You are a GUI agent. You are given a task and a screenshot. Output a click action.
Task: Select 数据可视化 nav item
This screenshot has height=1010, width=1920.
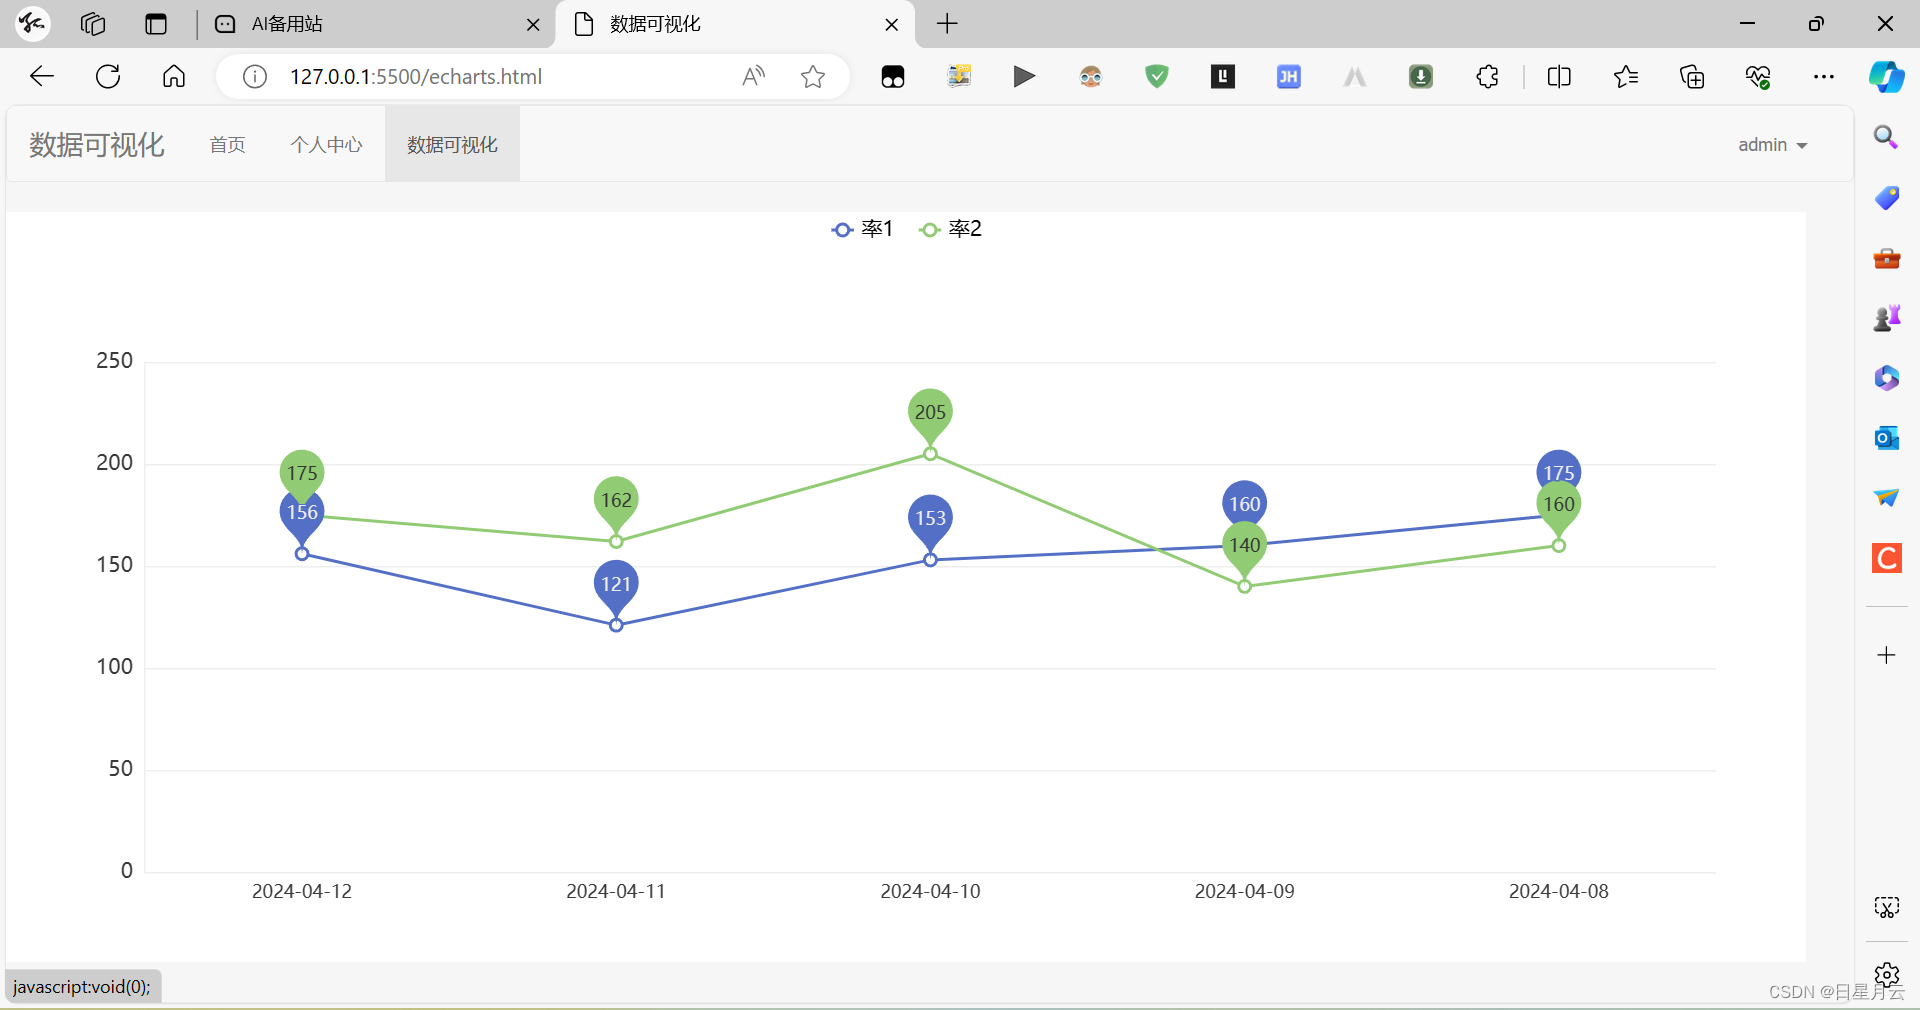pos(452,145)
